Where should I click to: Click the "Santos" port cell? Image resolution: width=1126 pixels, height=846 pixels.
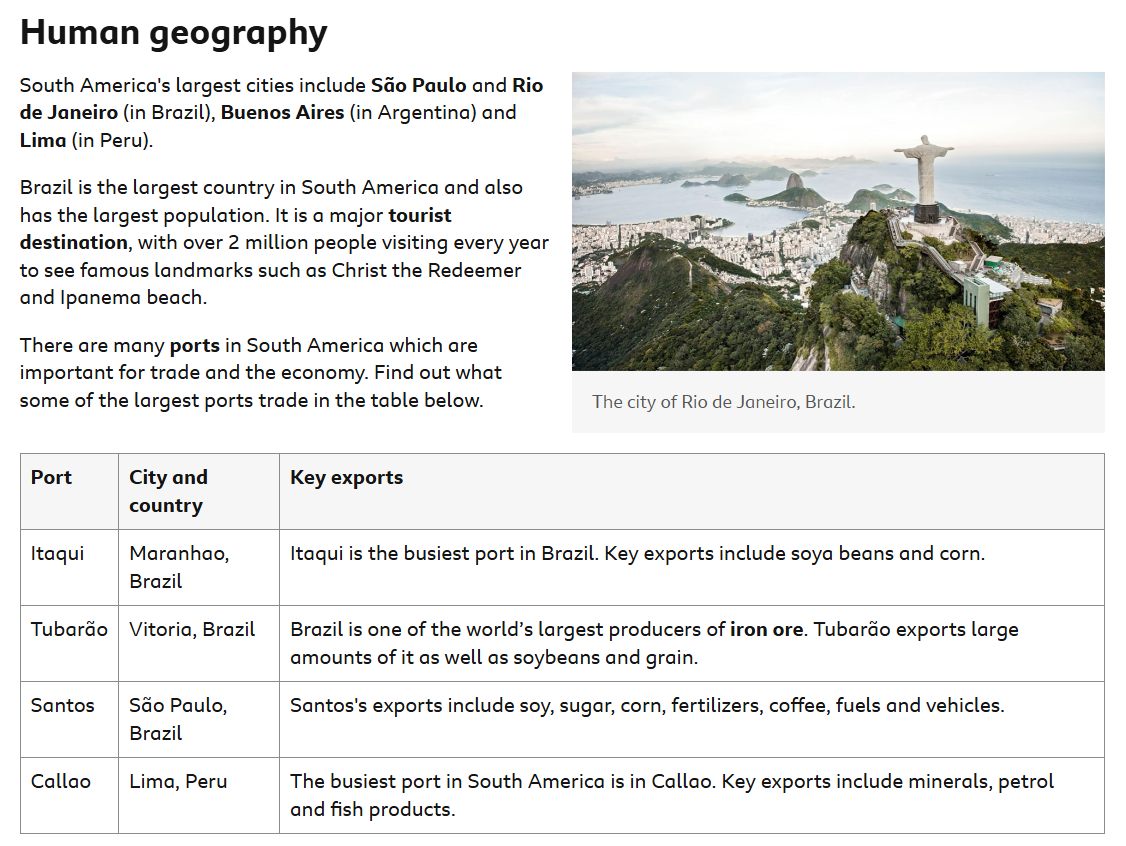(x=69, y=720)
